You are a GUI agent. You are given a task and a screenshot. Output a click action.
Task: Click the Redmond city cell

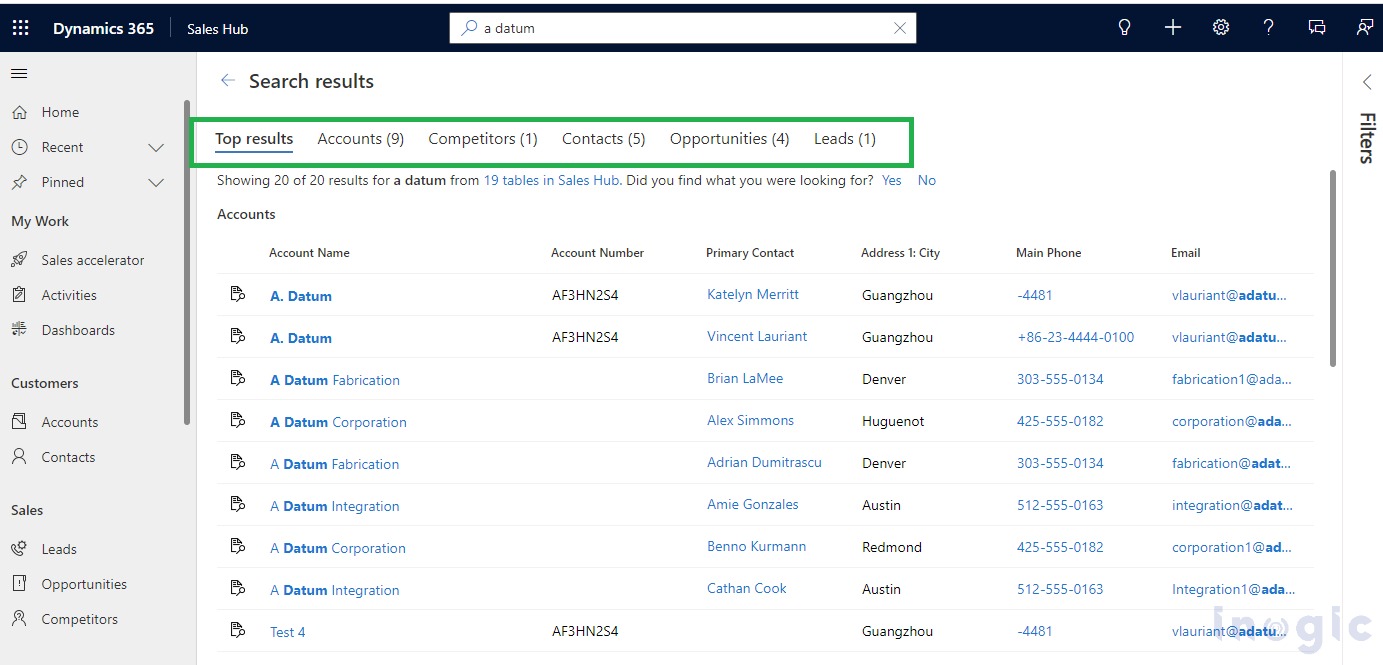pyautogui.click(x=892, y=548)
